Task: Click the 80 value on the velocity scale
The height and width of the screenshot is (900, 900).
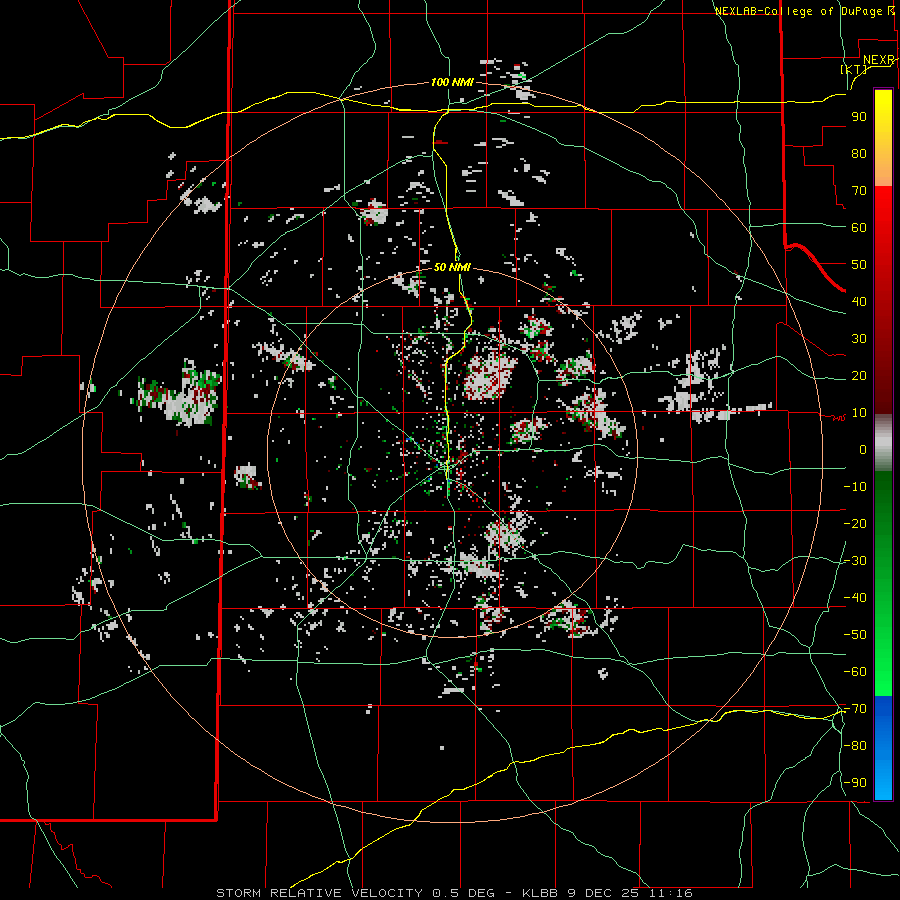Action: click(x=859, y=153)
